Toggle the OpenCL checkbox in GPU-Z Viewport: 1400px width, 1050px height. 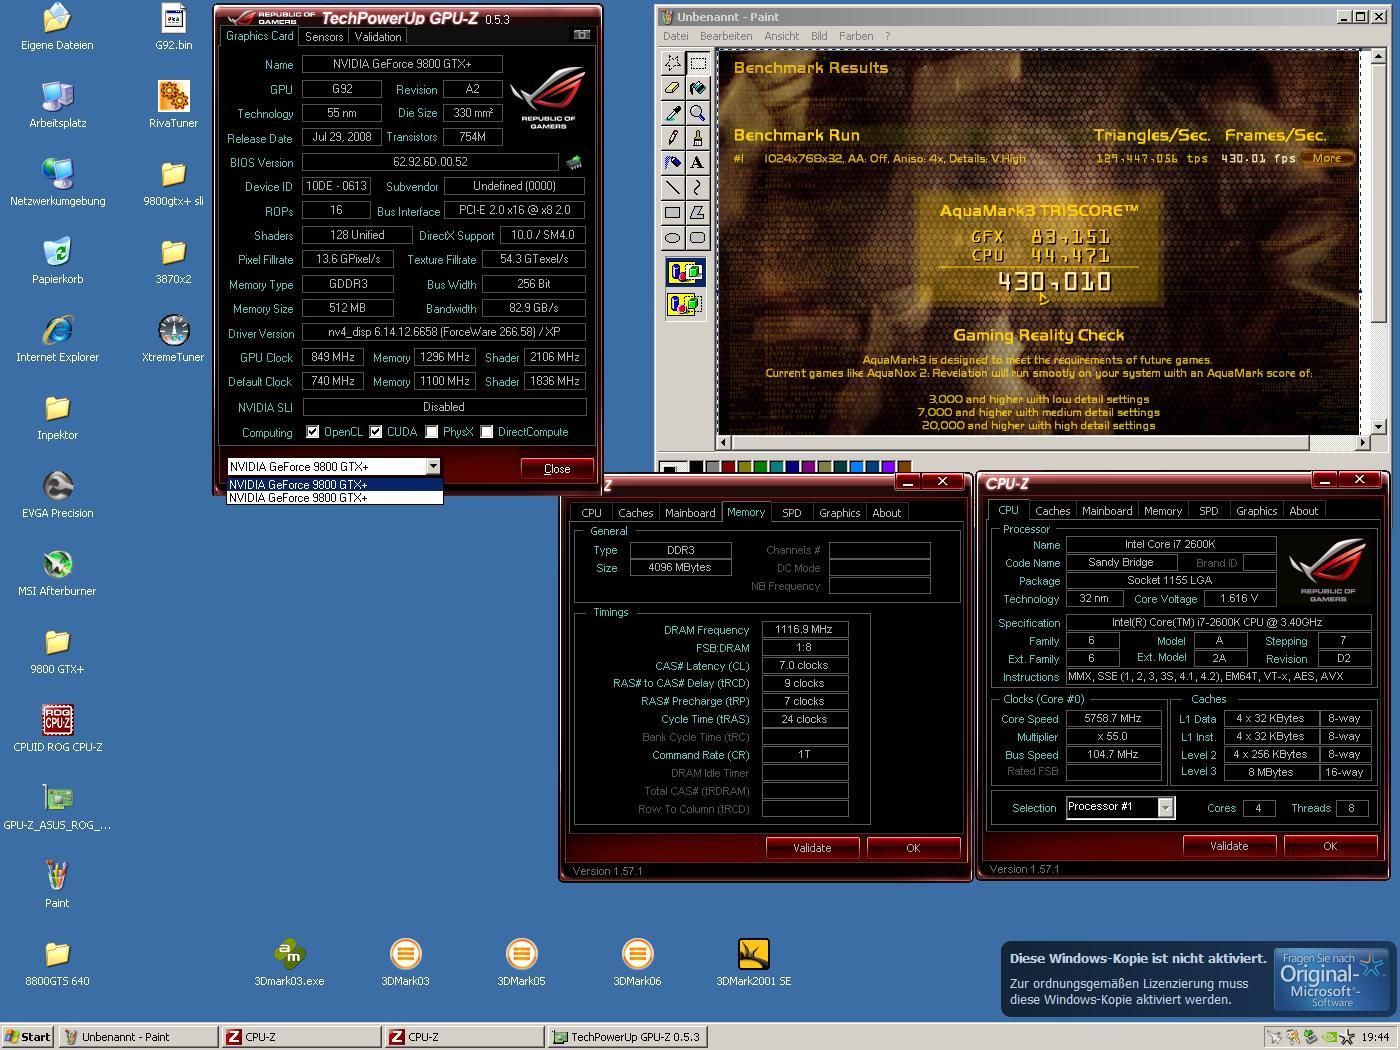coord(313,432)
